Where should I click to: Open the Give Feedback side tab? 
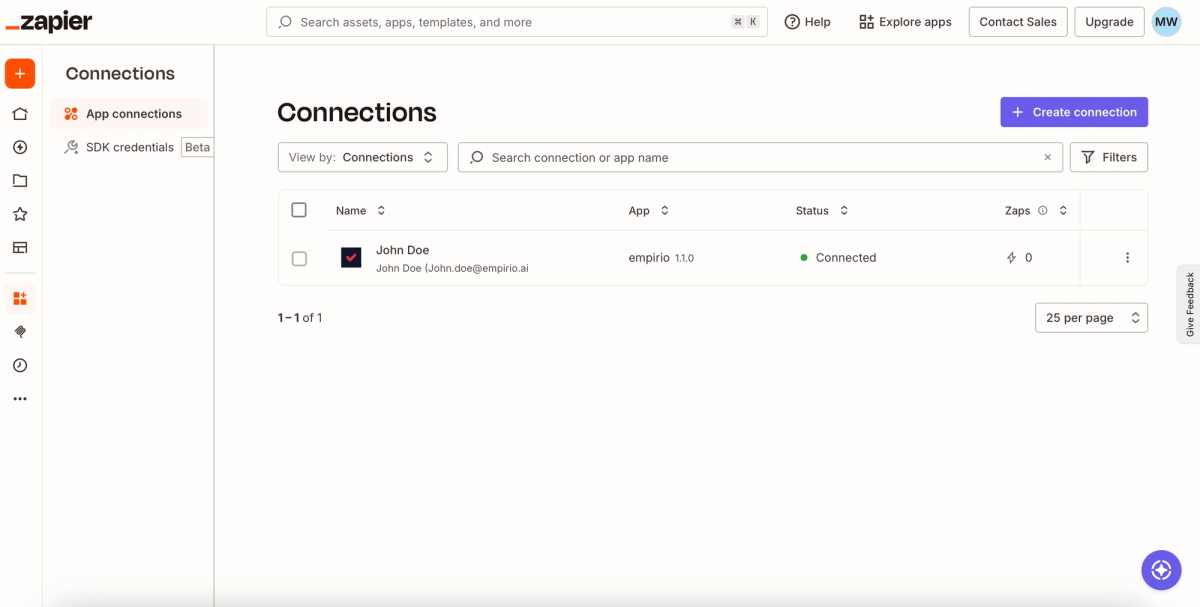[x=1189, y=304]
